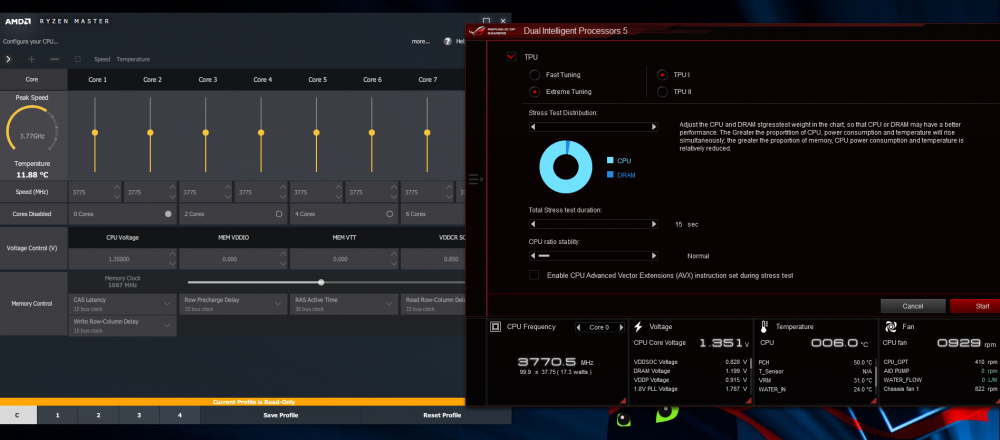Click the plus icon in Ryzen Master toolbar

(x=32, y=59)
